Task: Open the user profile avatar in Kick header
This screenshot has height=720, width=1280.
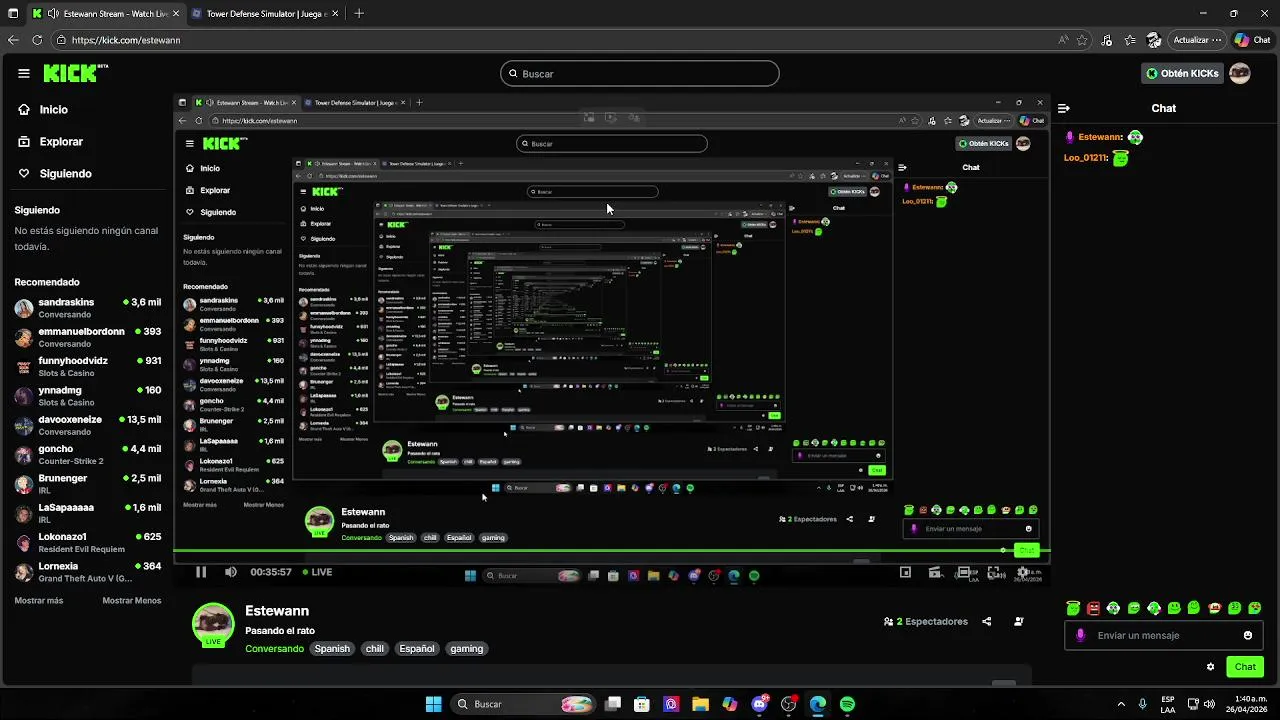Action: 1240,73
